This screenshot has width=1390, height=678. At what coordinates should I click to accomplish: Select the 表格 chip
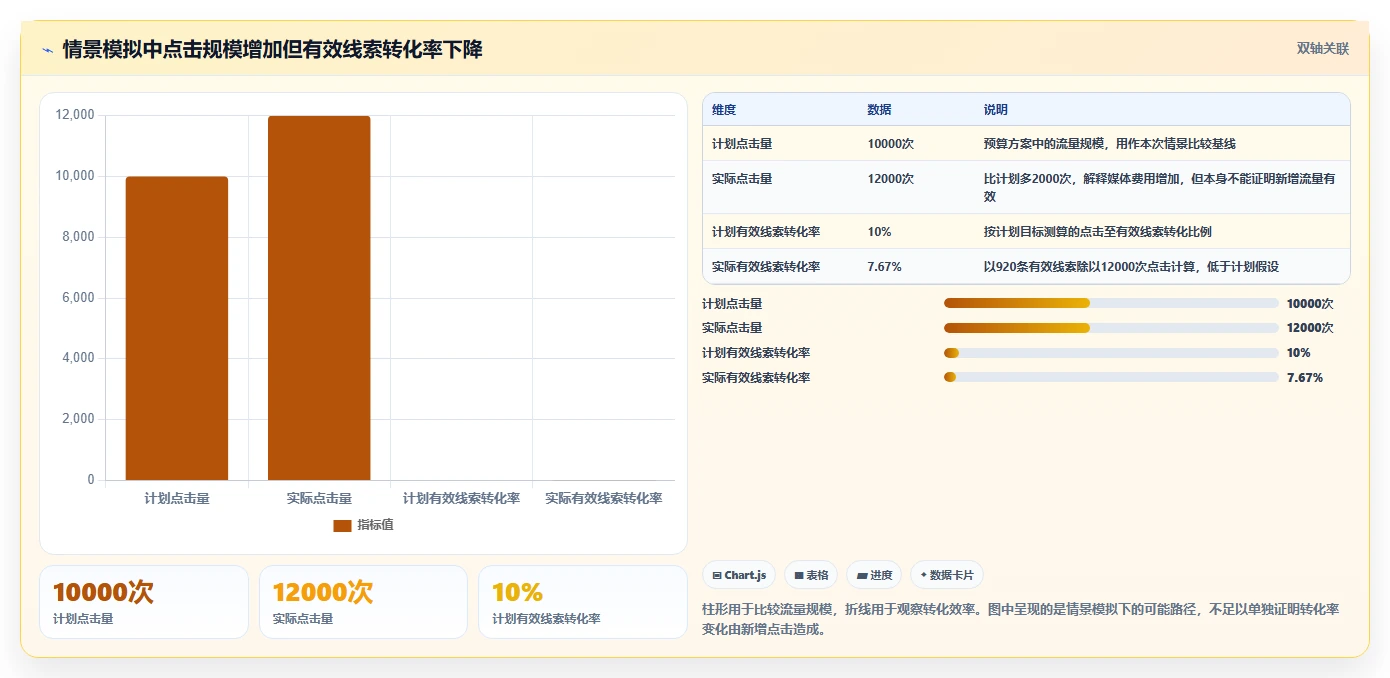[811, 575]
